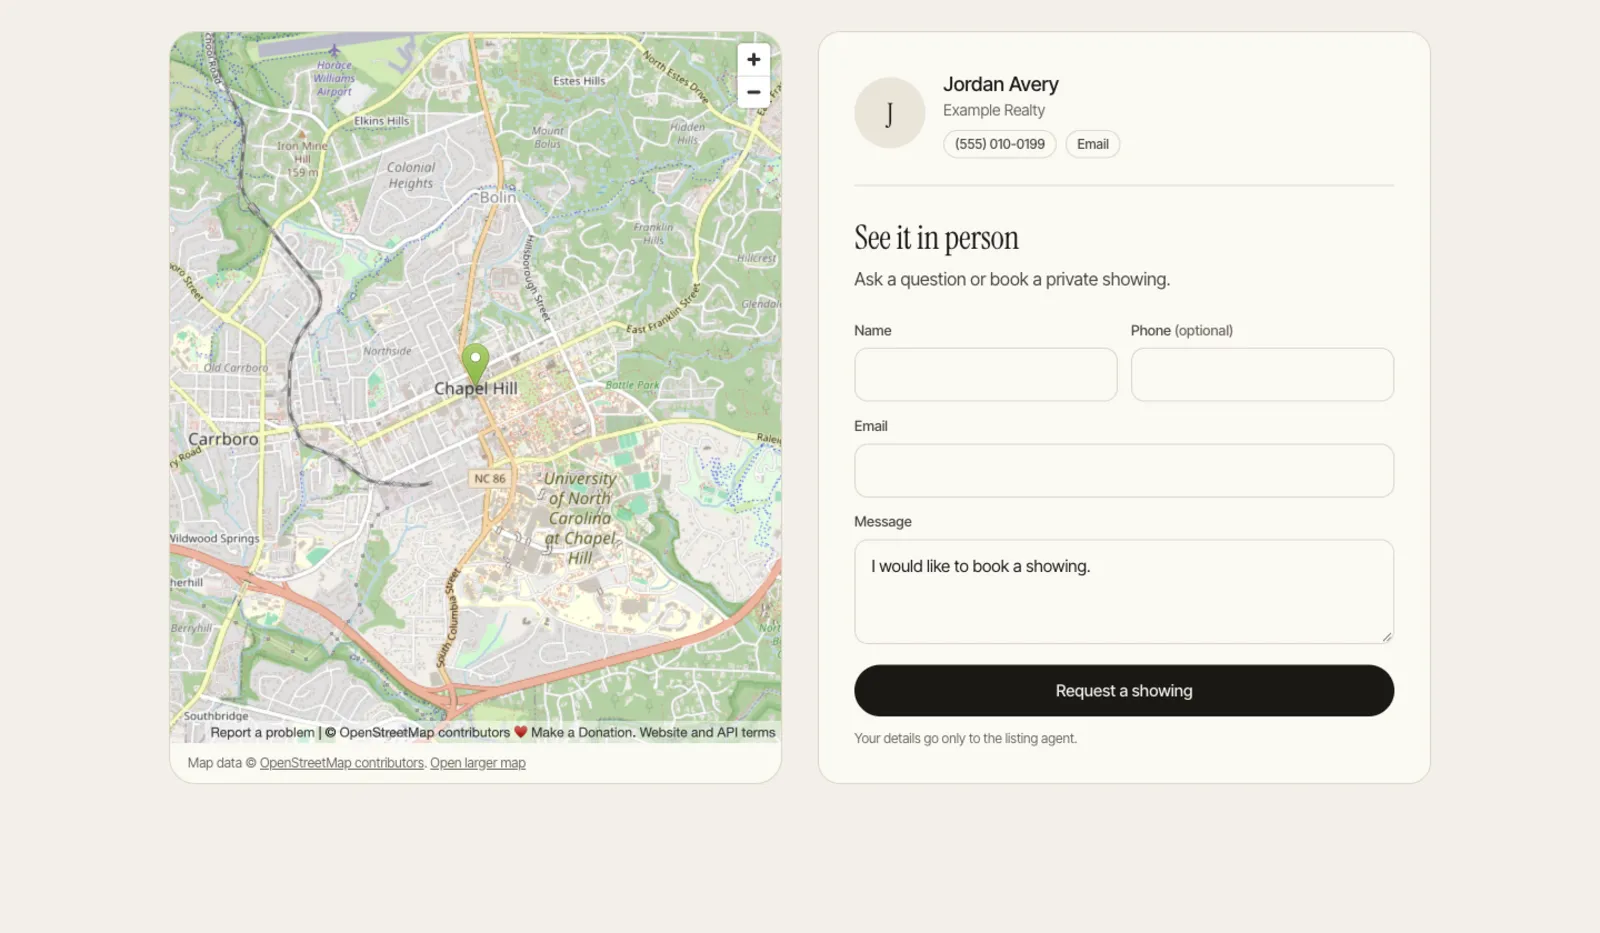Click the Bolin map label
Viewport: 1600px width, 933px height.
tap(498, 198)
